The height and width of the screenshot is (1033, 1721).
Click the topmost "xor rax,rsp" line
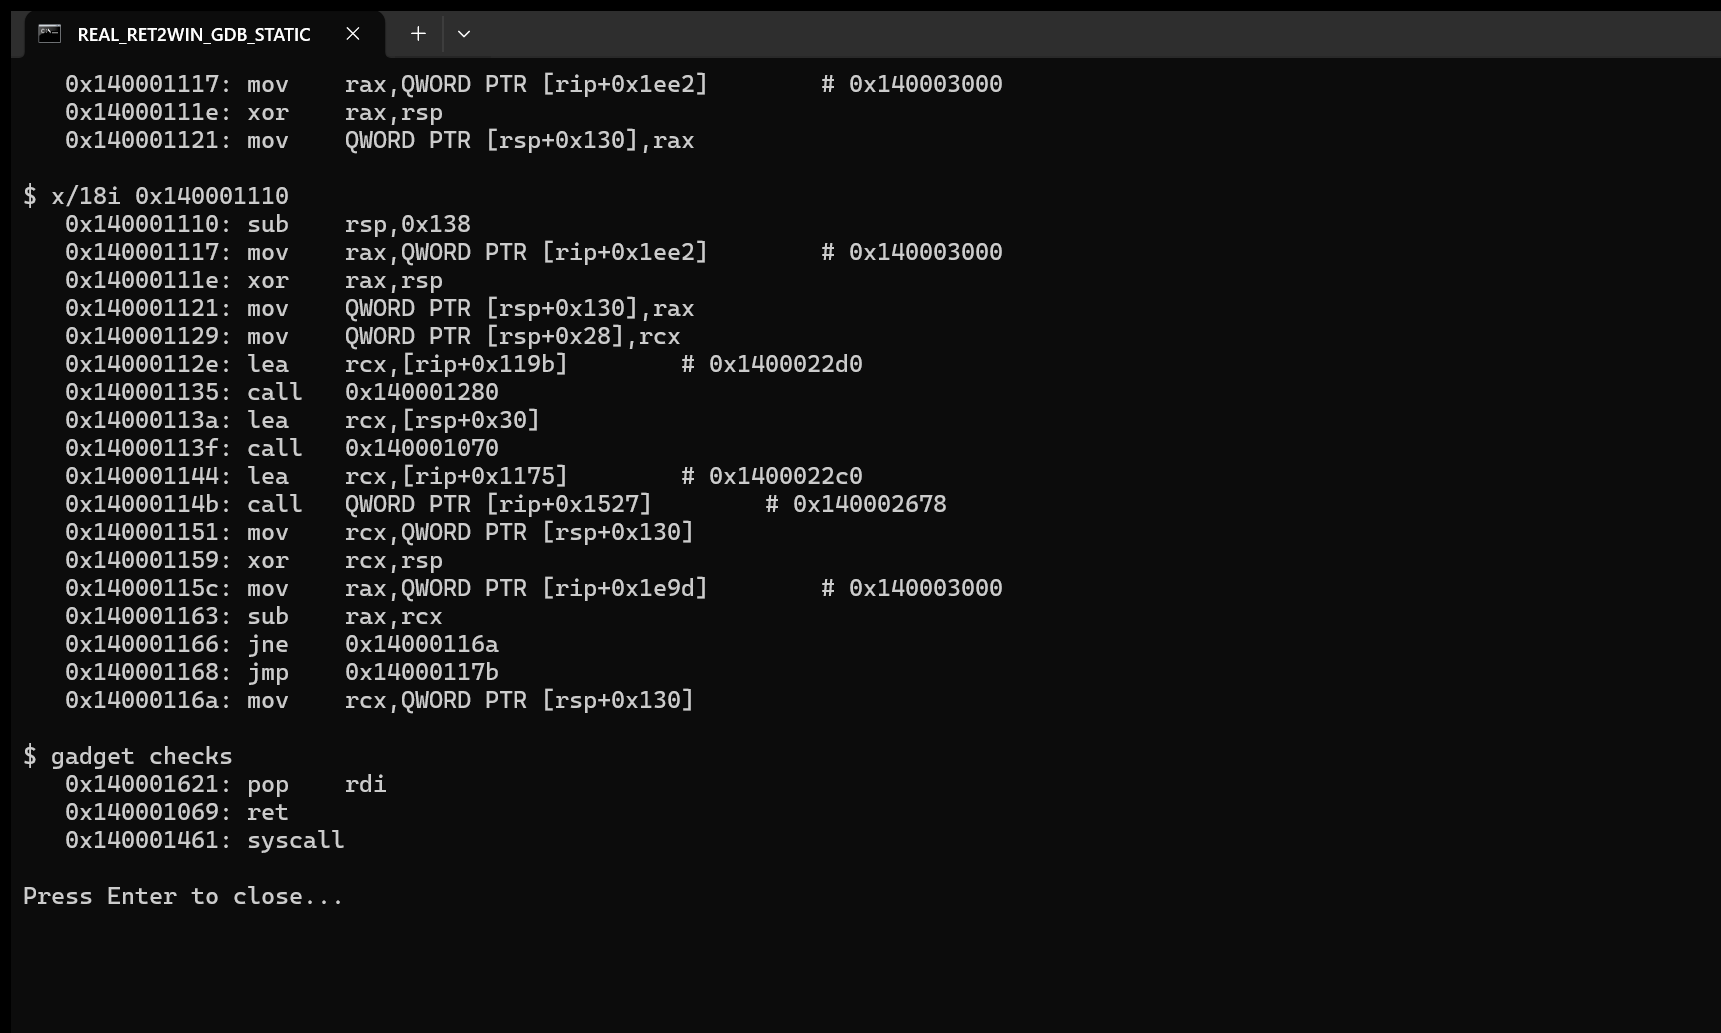[x=254, y=112]
